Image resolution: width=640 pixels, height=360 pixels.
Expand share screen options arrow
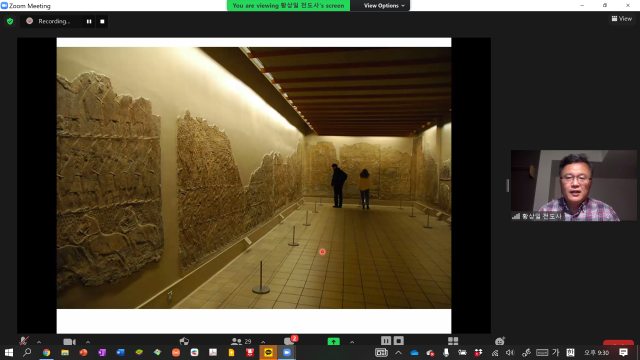tap(352, 342)
